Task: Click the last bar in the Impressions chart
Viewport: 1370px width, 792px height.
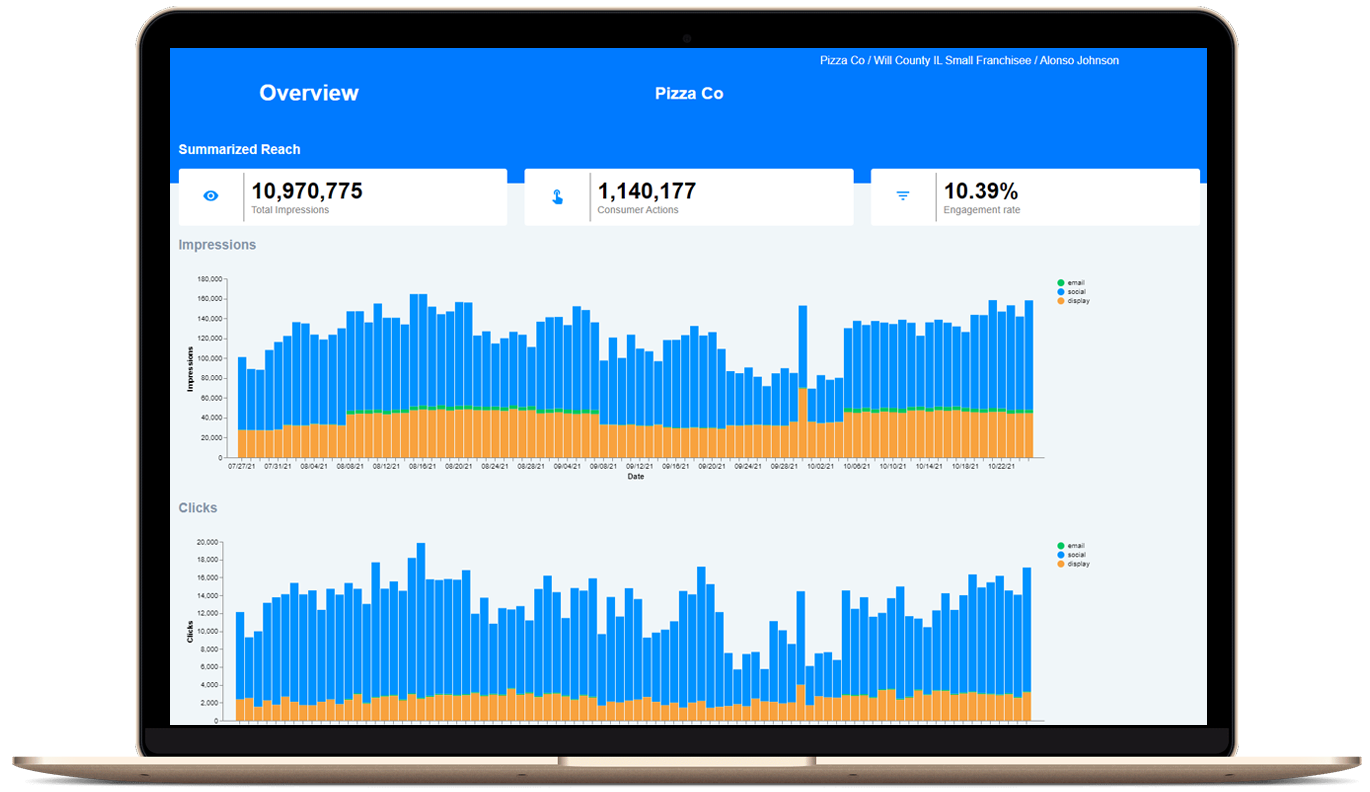Action: point(1029,379)
